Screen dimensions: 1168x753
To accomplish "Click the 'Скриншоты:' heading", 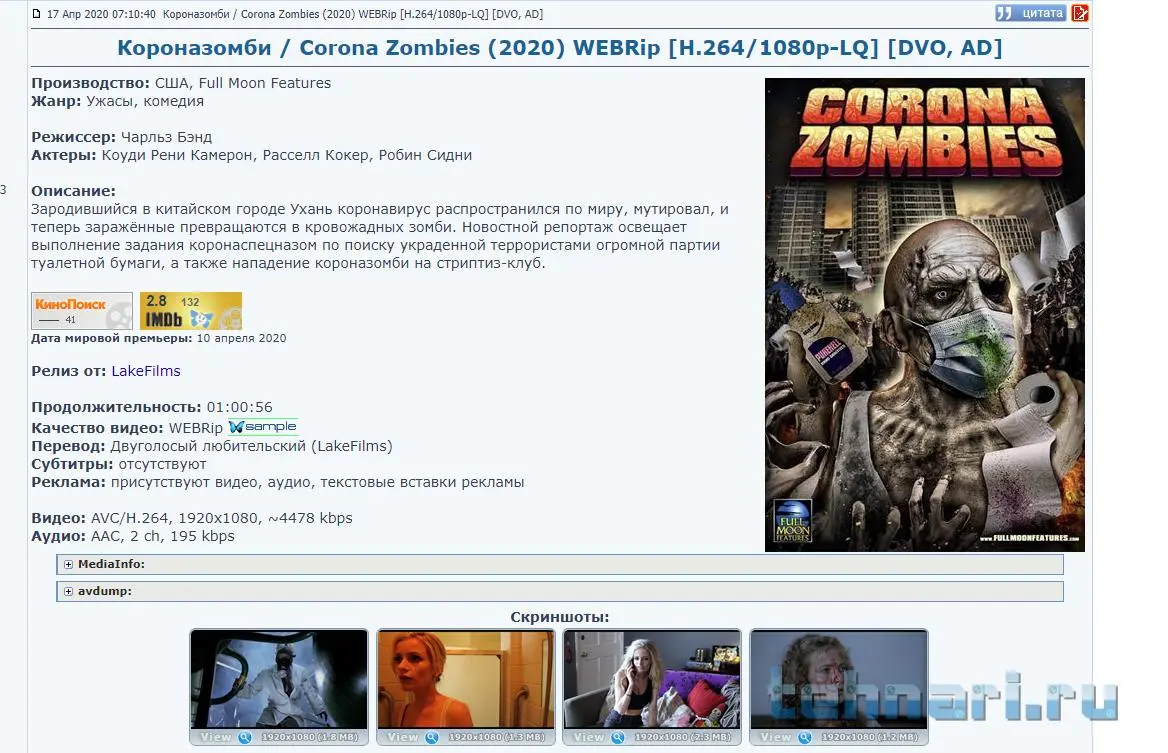I will click(x=559, y=617).
